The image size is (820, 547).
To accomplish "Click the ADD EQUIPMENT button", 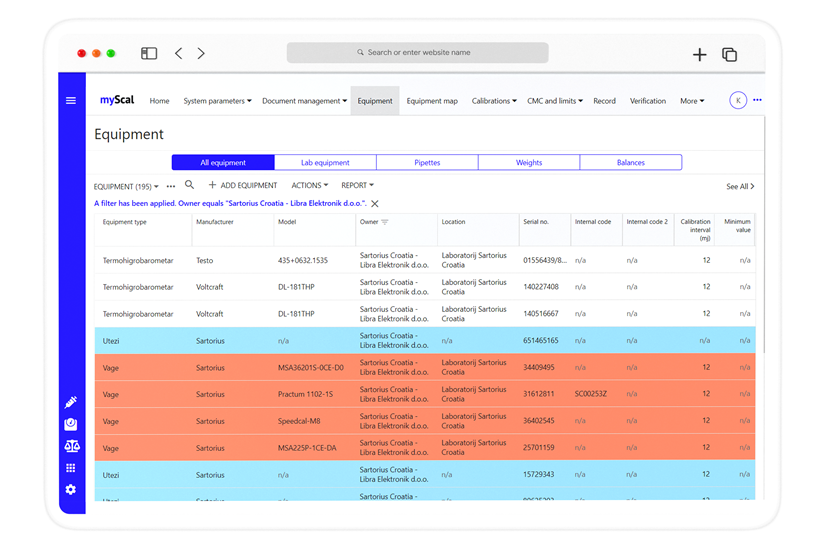I will [243, 186].
